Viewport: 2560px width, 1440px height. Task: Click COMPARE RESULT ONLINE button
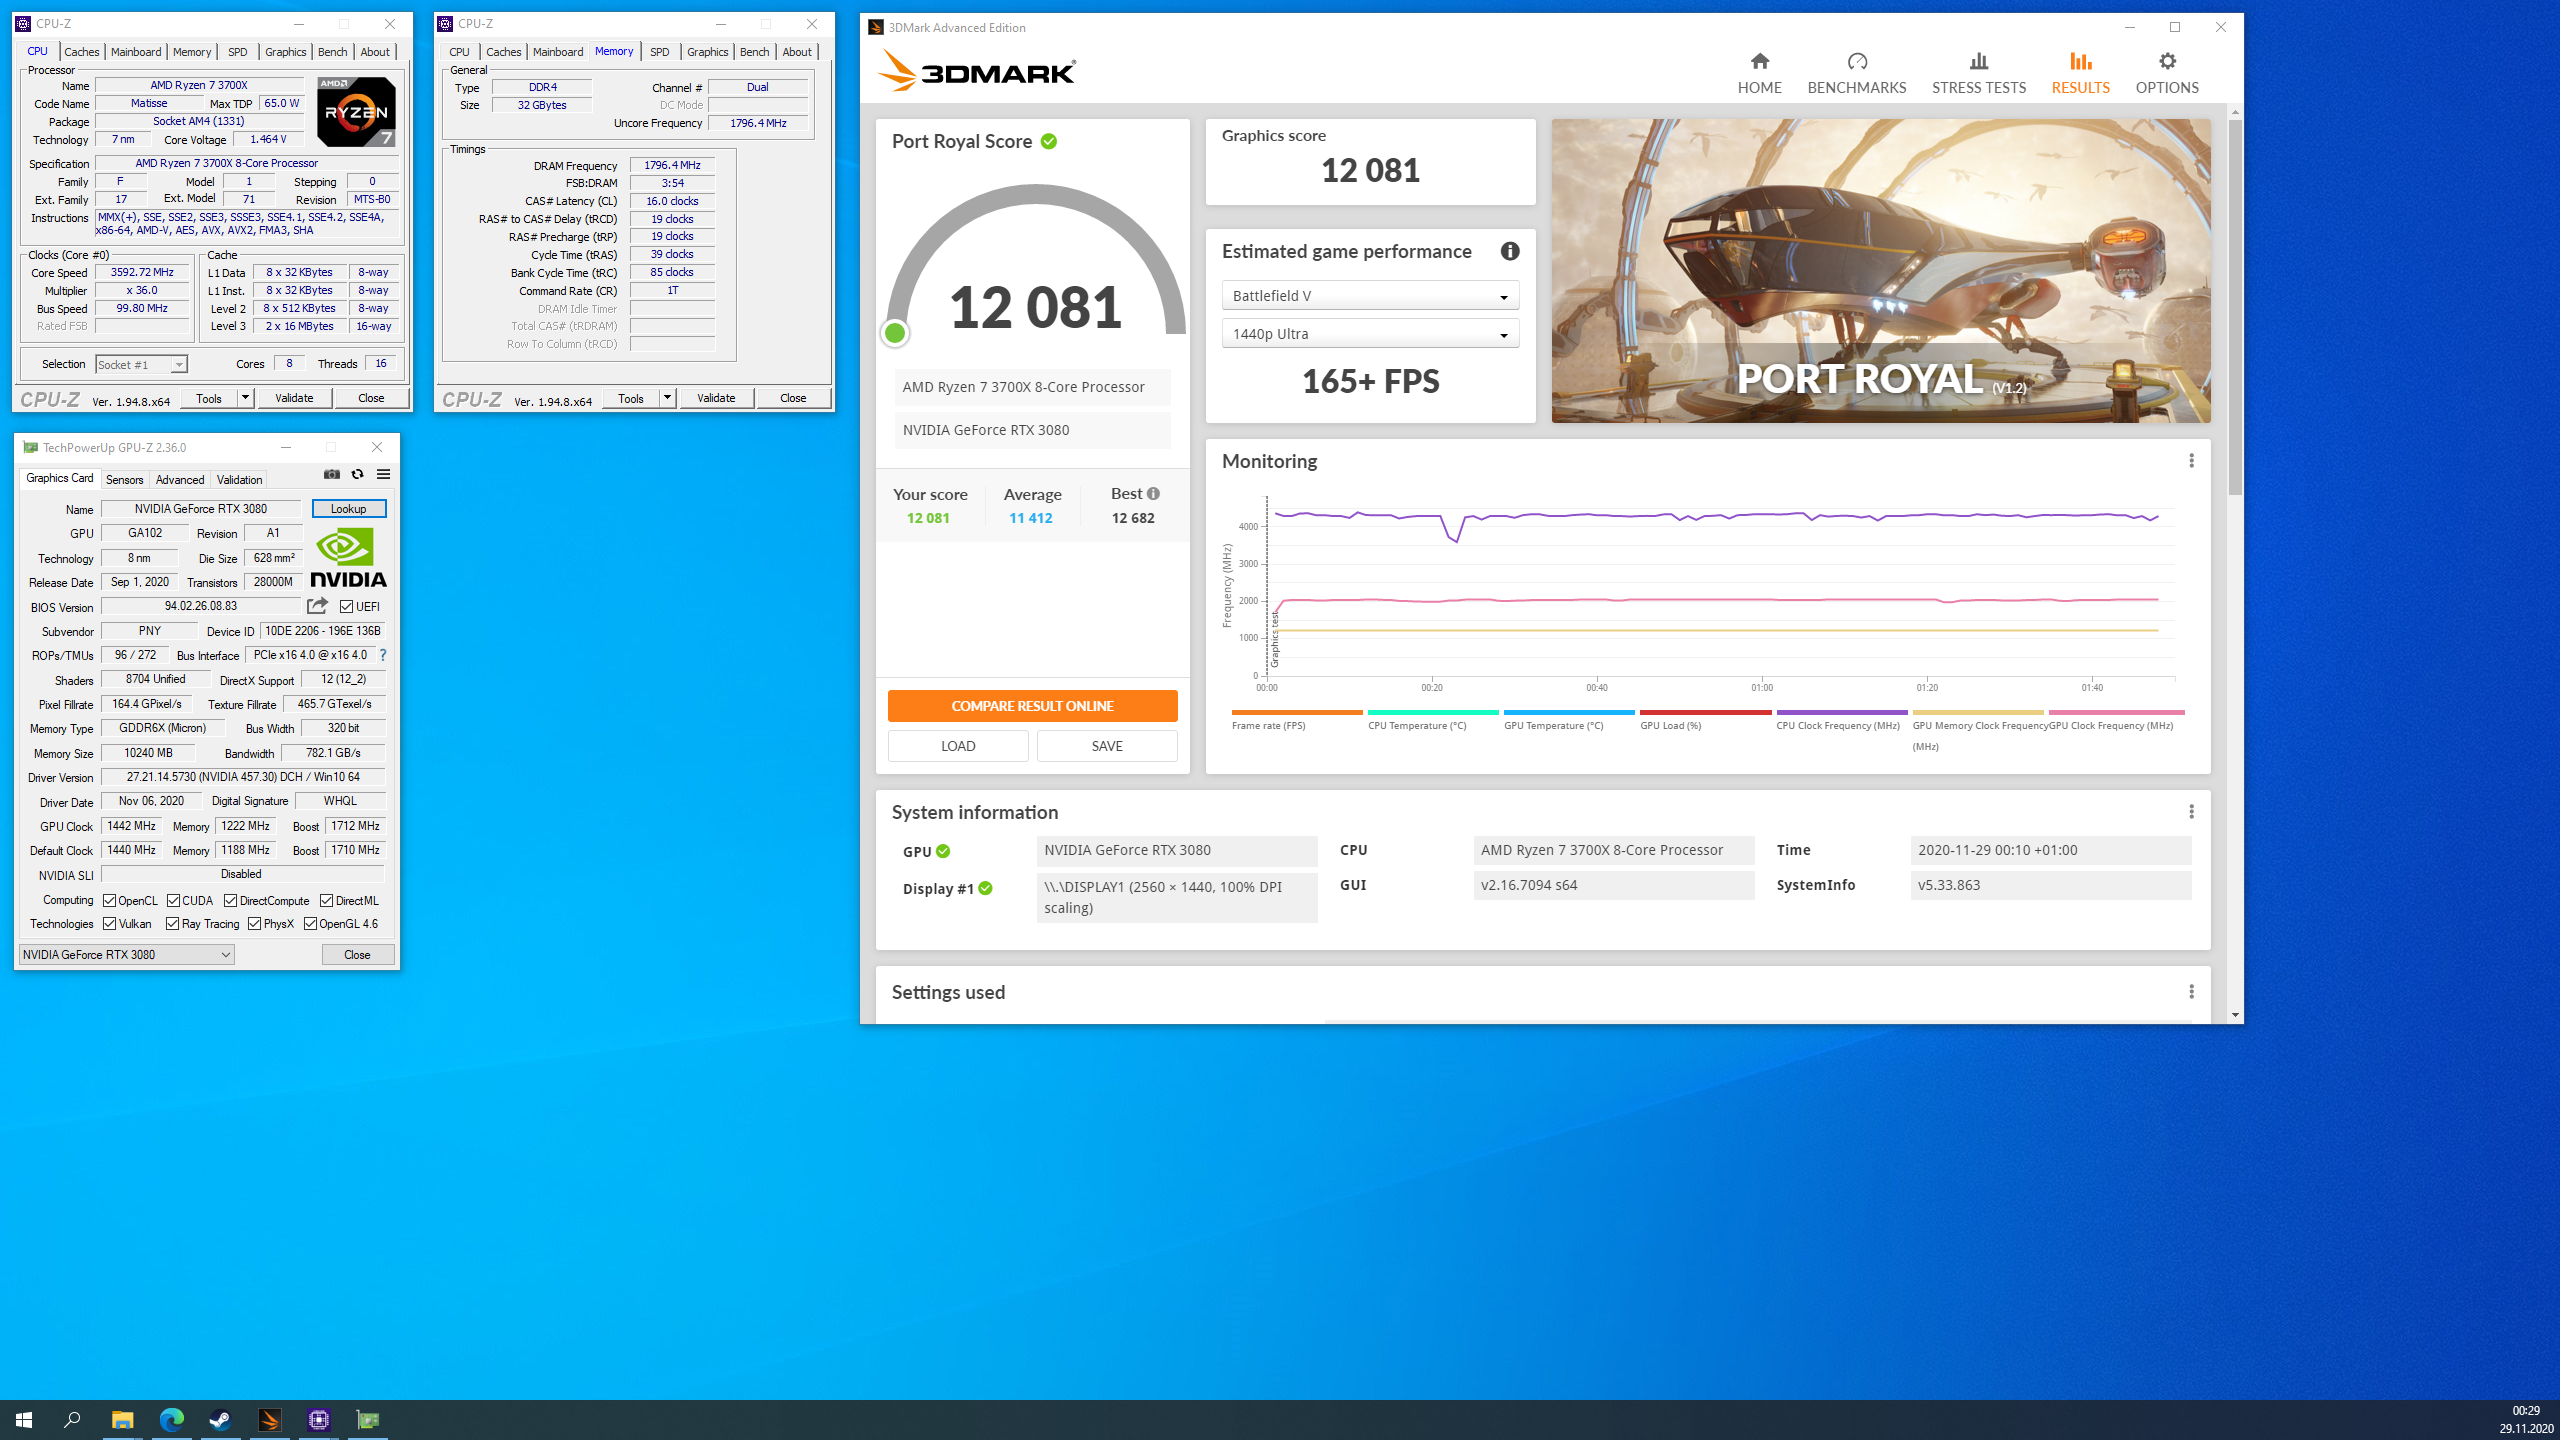[x=1032, y=706]
